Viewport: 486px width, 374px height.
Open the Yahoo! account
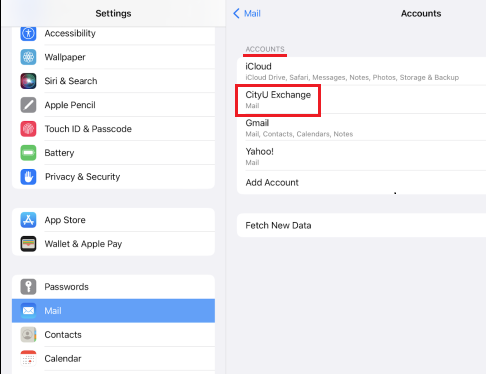pyautogui.click(x=361, y=156)
